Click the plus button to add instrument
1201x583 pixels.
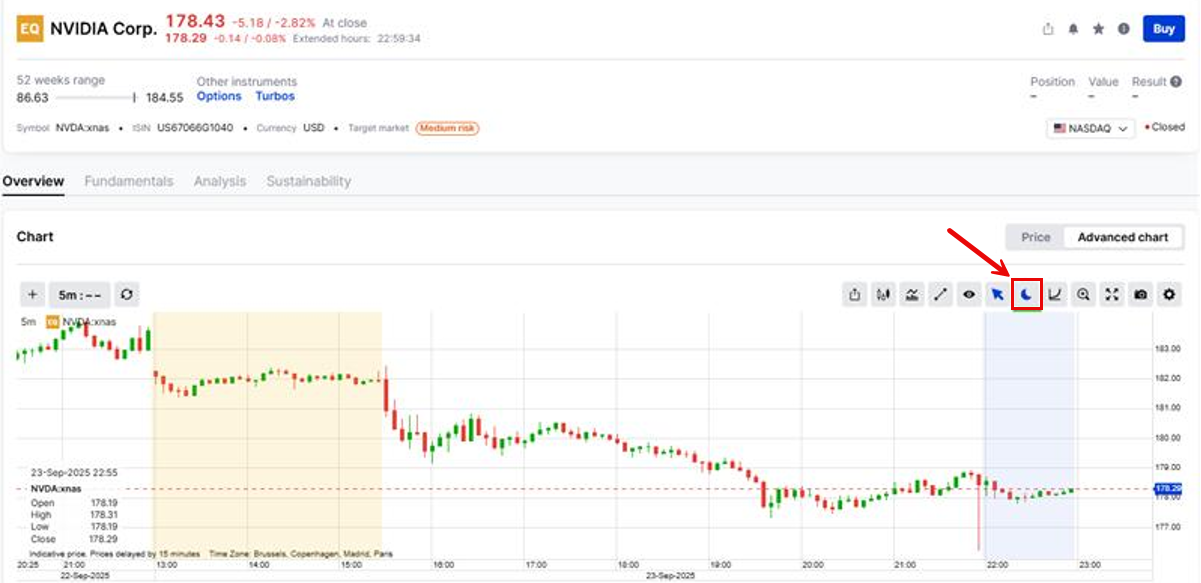pyautogui.click(x=33, y=295)
